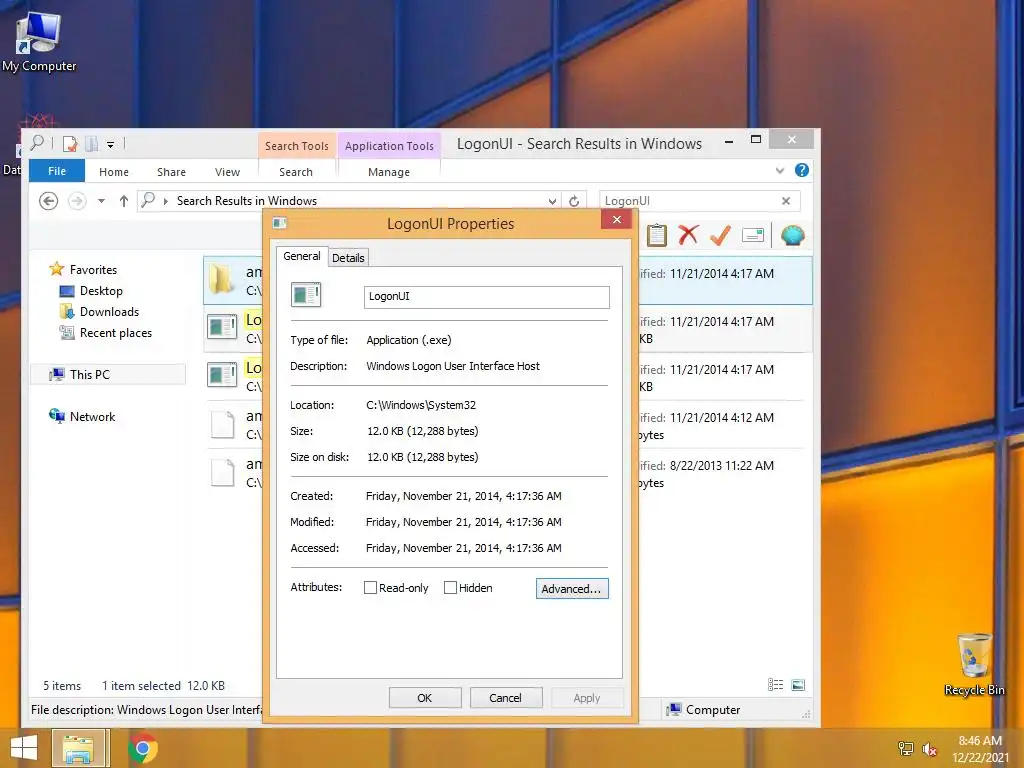Open the Search ribbon tab
Viewport: 1024px width, 768px height.
pos(296,172)
